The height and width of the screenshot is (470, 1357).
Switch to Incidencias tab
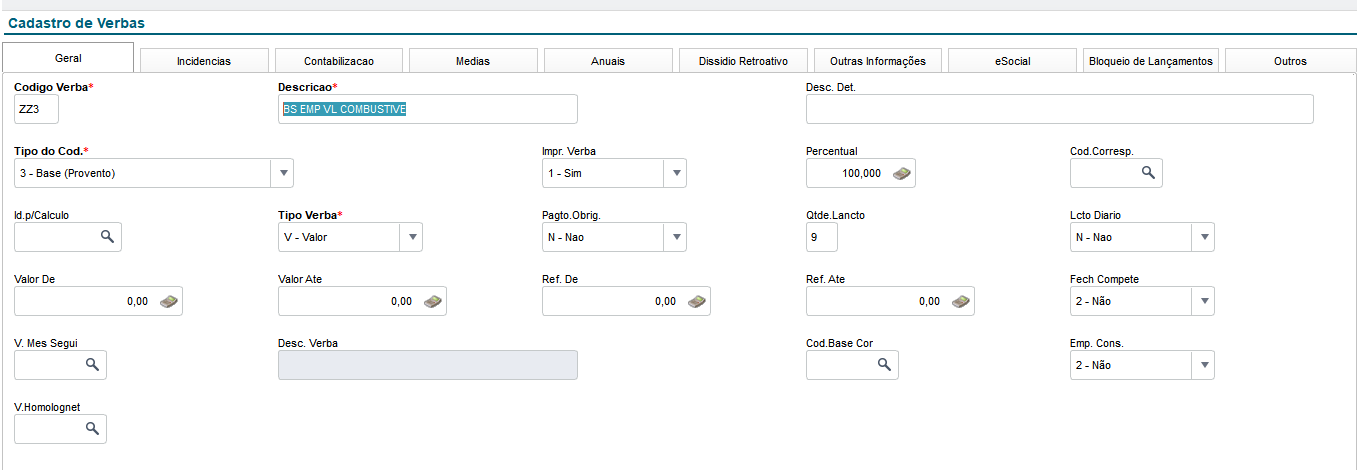click(204, 61)
